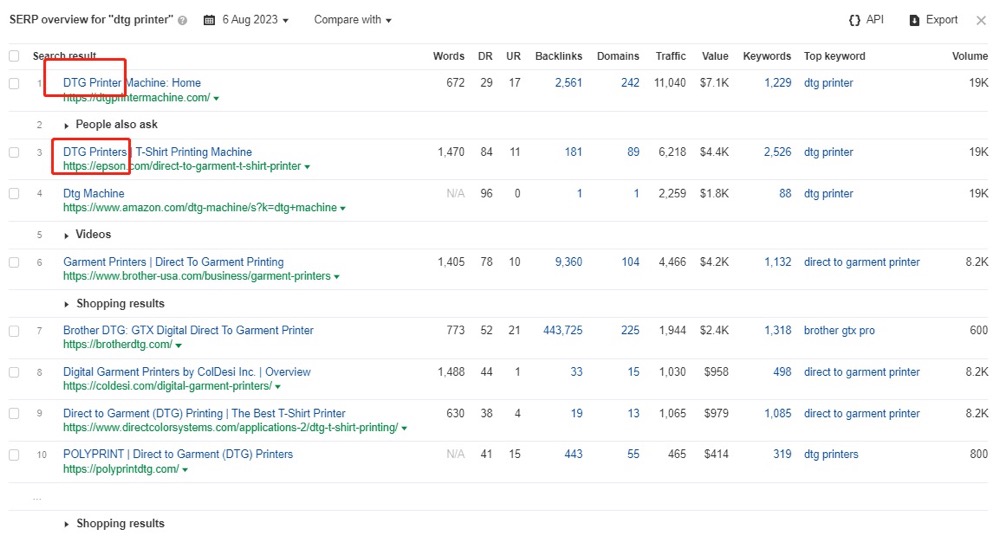Click domains count 225
Image resolution: width=1000 pixels, height=536 pixels.
[x=630, y=330]
